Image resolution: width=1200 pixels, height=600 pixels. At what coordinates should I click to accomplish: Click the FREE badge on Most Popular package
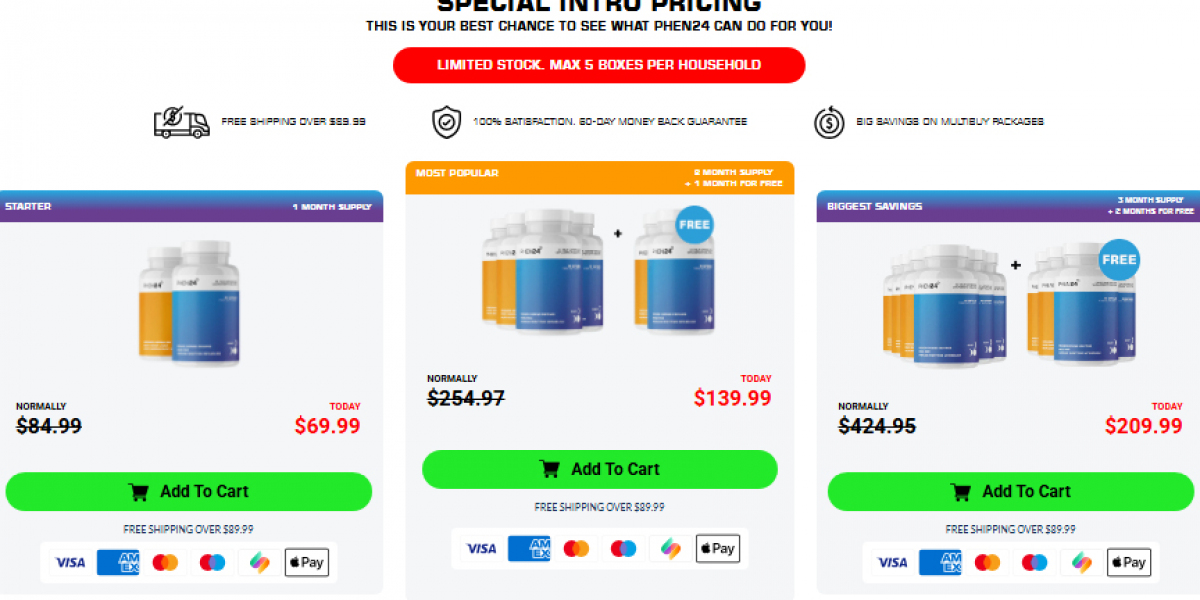(x=694, y=225)
